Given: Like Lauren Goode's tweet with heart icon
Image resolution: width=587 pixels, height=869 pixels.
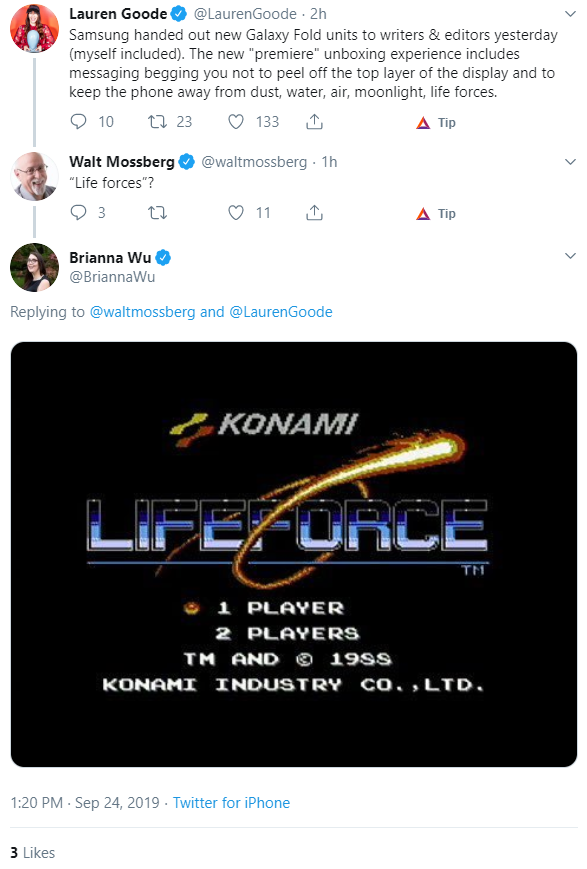Looking at the screenshot, I should (x=236, y=121).
